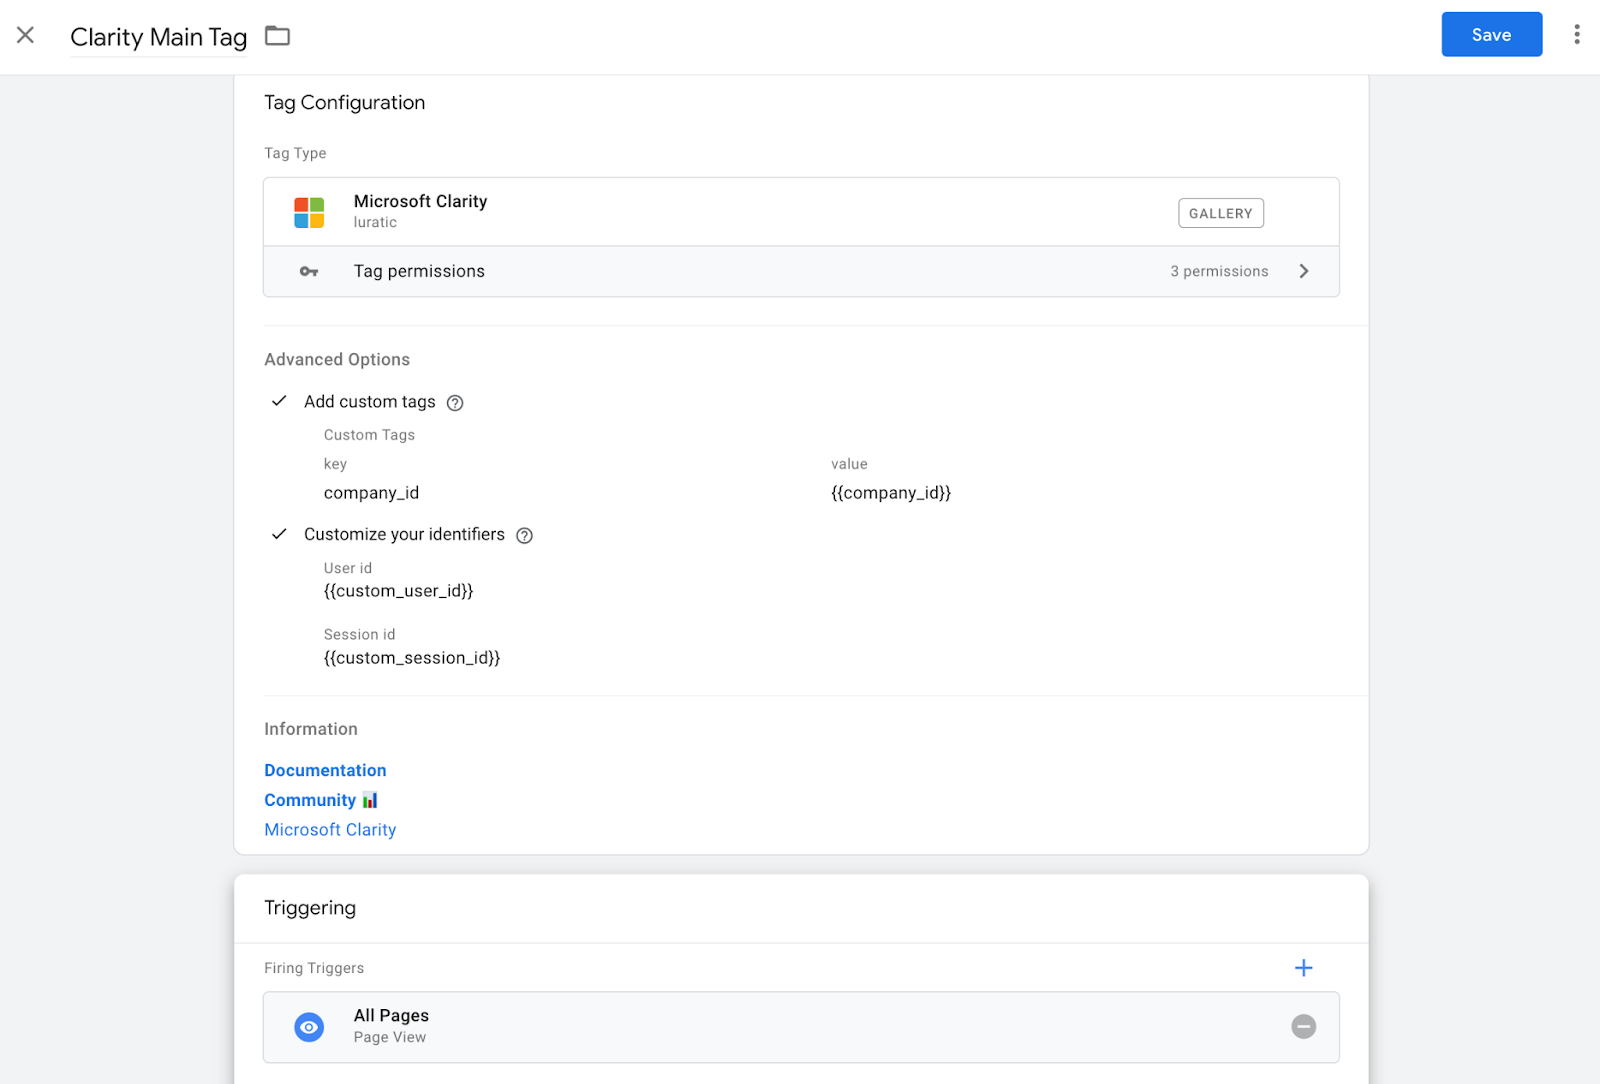The image size is (1600, 1084).
Task: Click the Advanced Options heading
Action: pyautogui.click(x=337, y=359)
